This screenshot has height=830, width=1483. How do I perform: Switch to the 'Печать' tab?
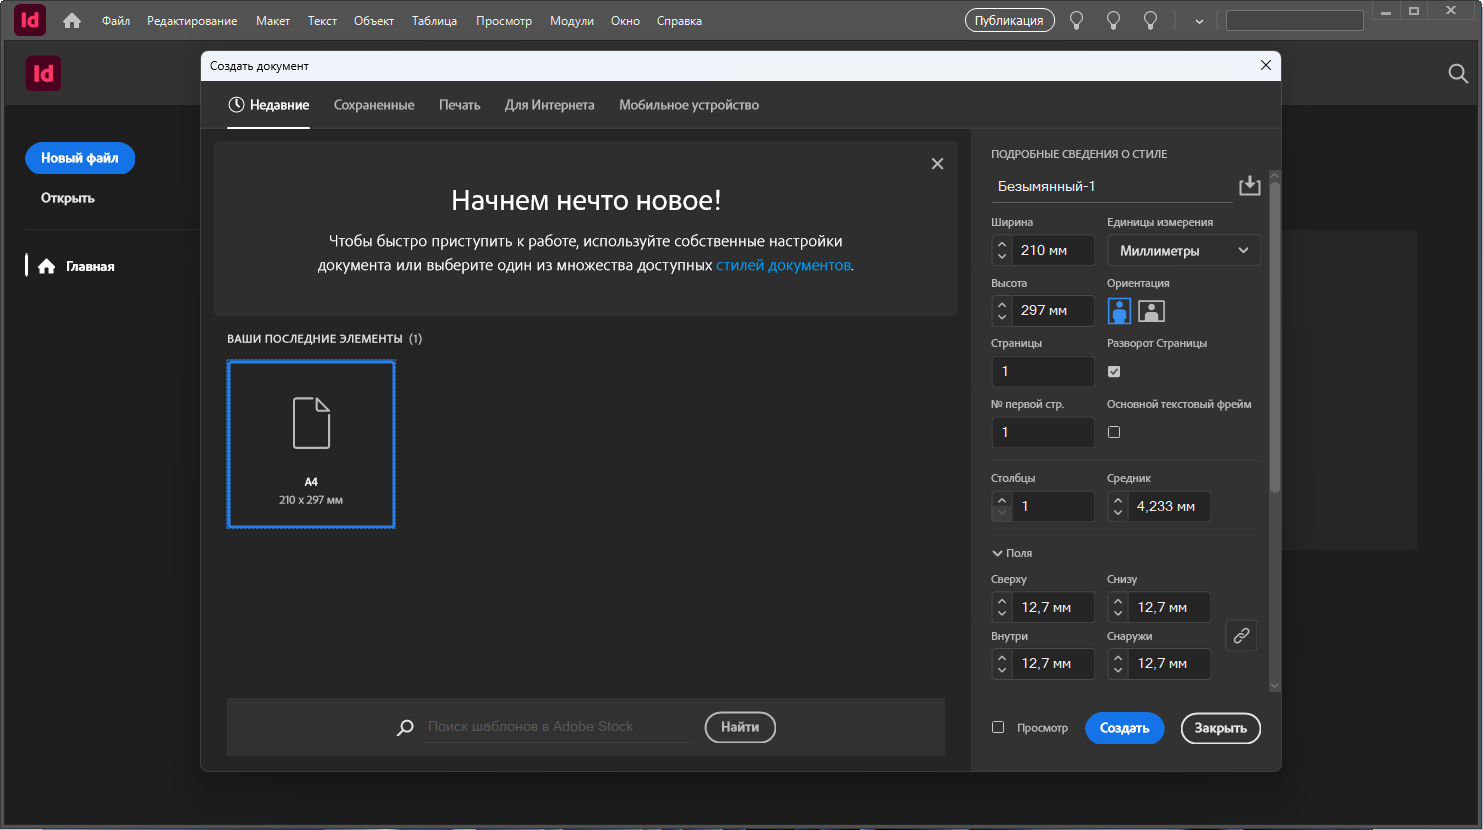(x=459, y=105)
